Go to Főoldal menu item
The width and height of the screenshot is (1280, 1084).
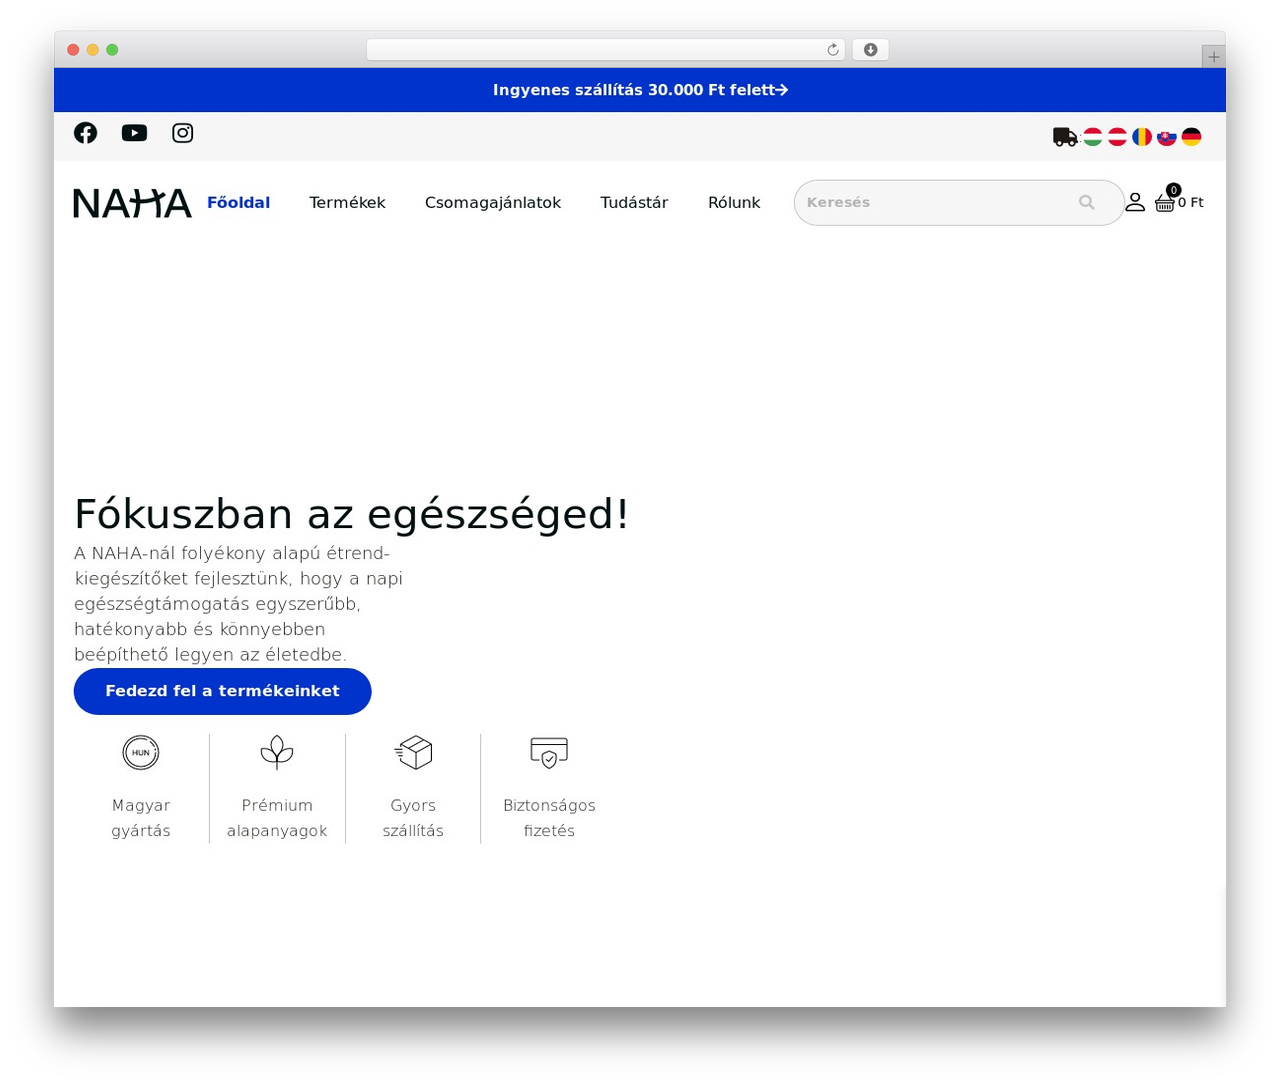click(x=239, y=202)
